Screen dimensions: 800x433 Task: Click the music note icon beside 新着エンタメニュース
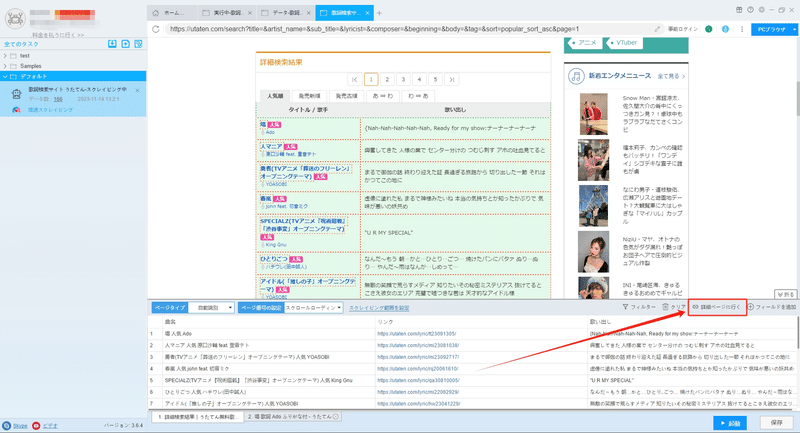576,76
